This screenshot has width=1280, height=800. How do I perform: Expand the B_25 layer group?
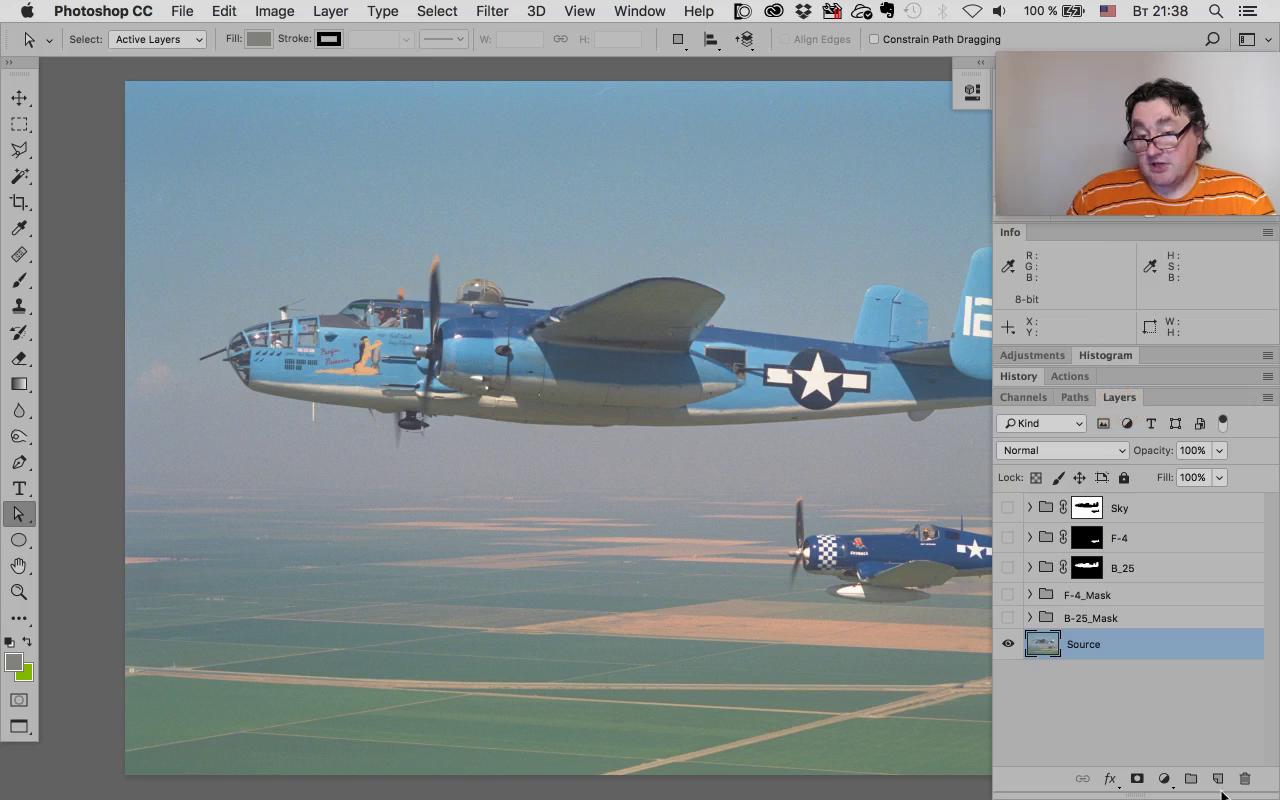1029,568
